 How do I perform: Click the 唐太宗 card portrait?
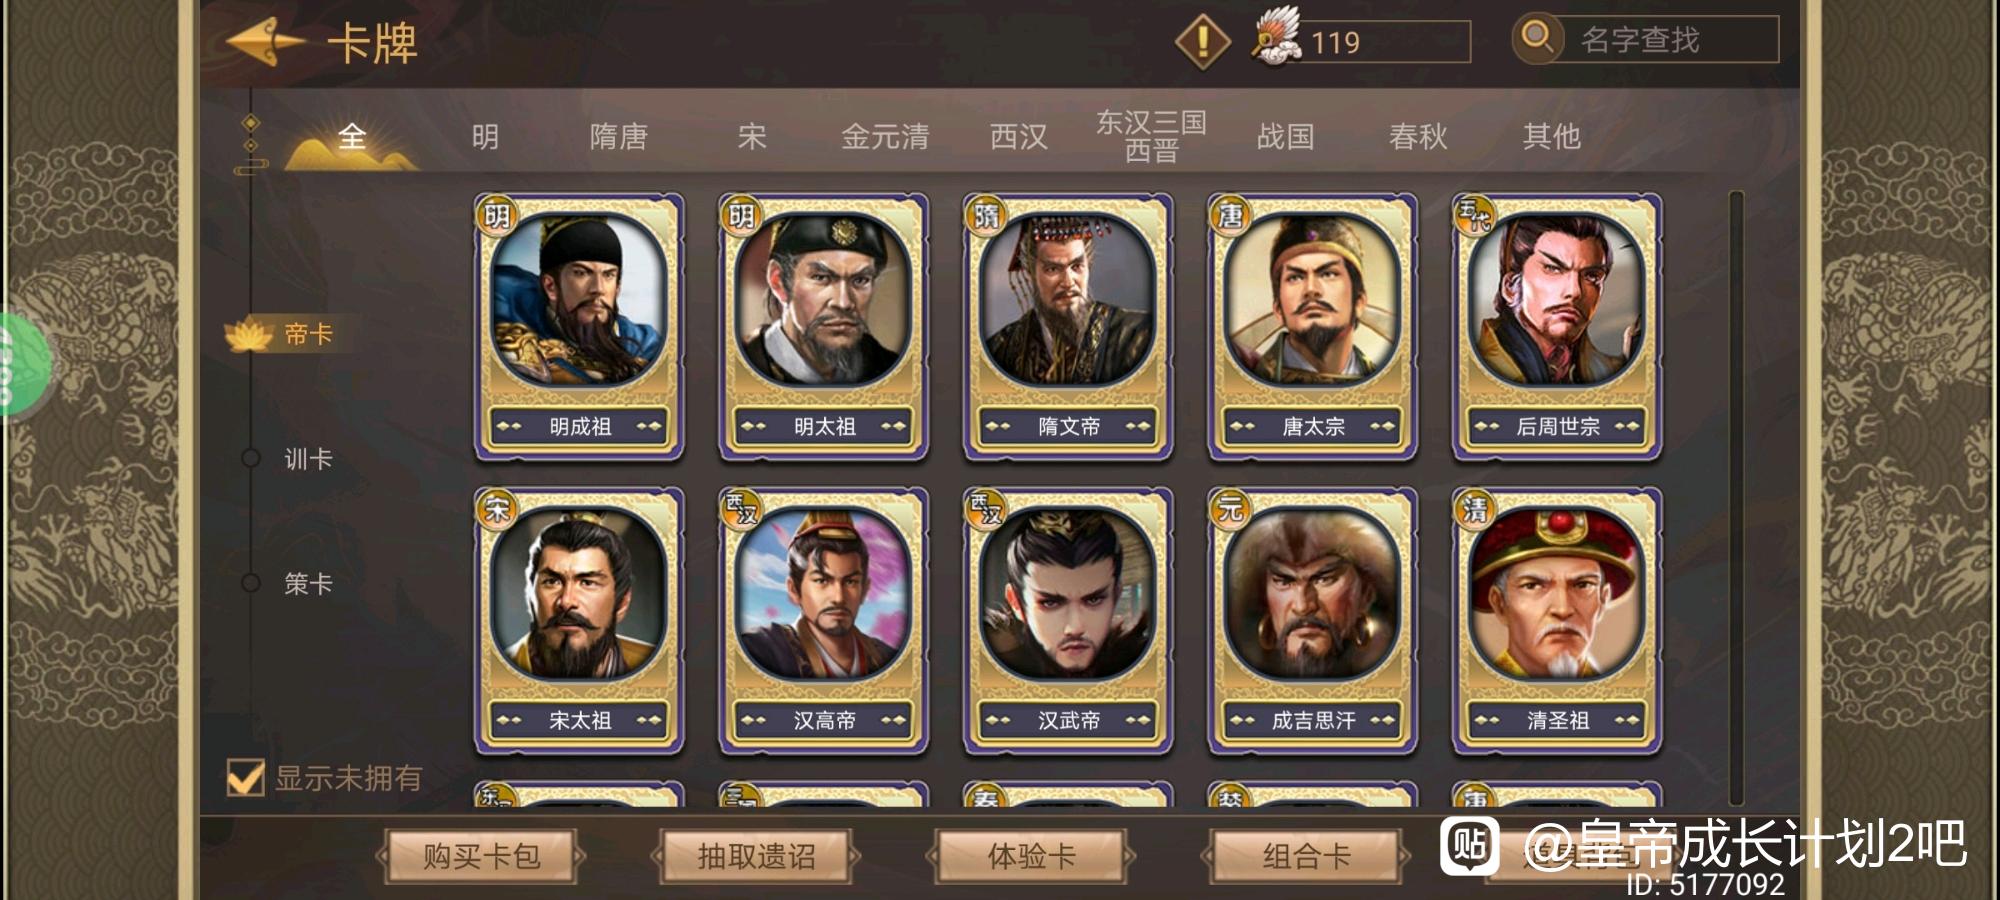[1312, 300]
